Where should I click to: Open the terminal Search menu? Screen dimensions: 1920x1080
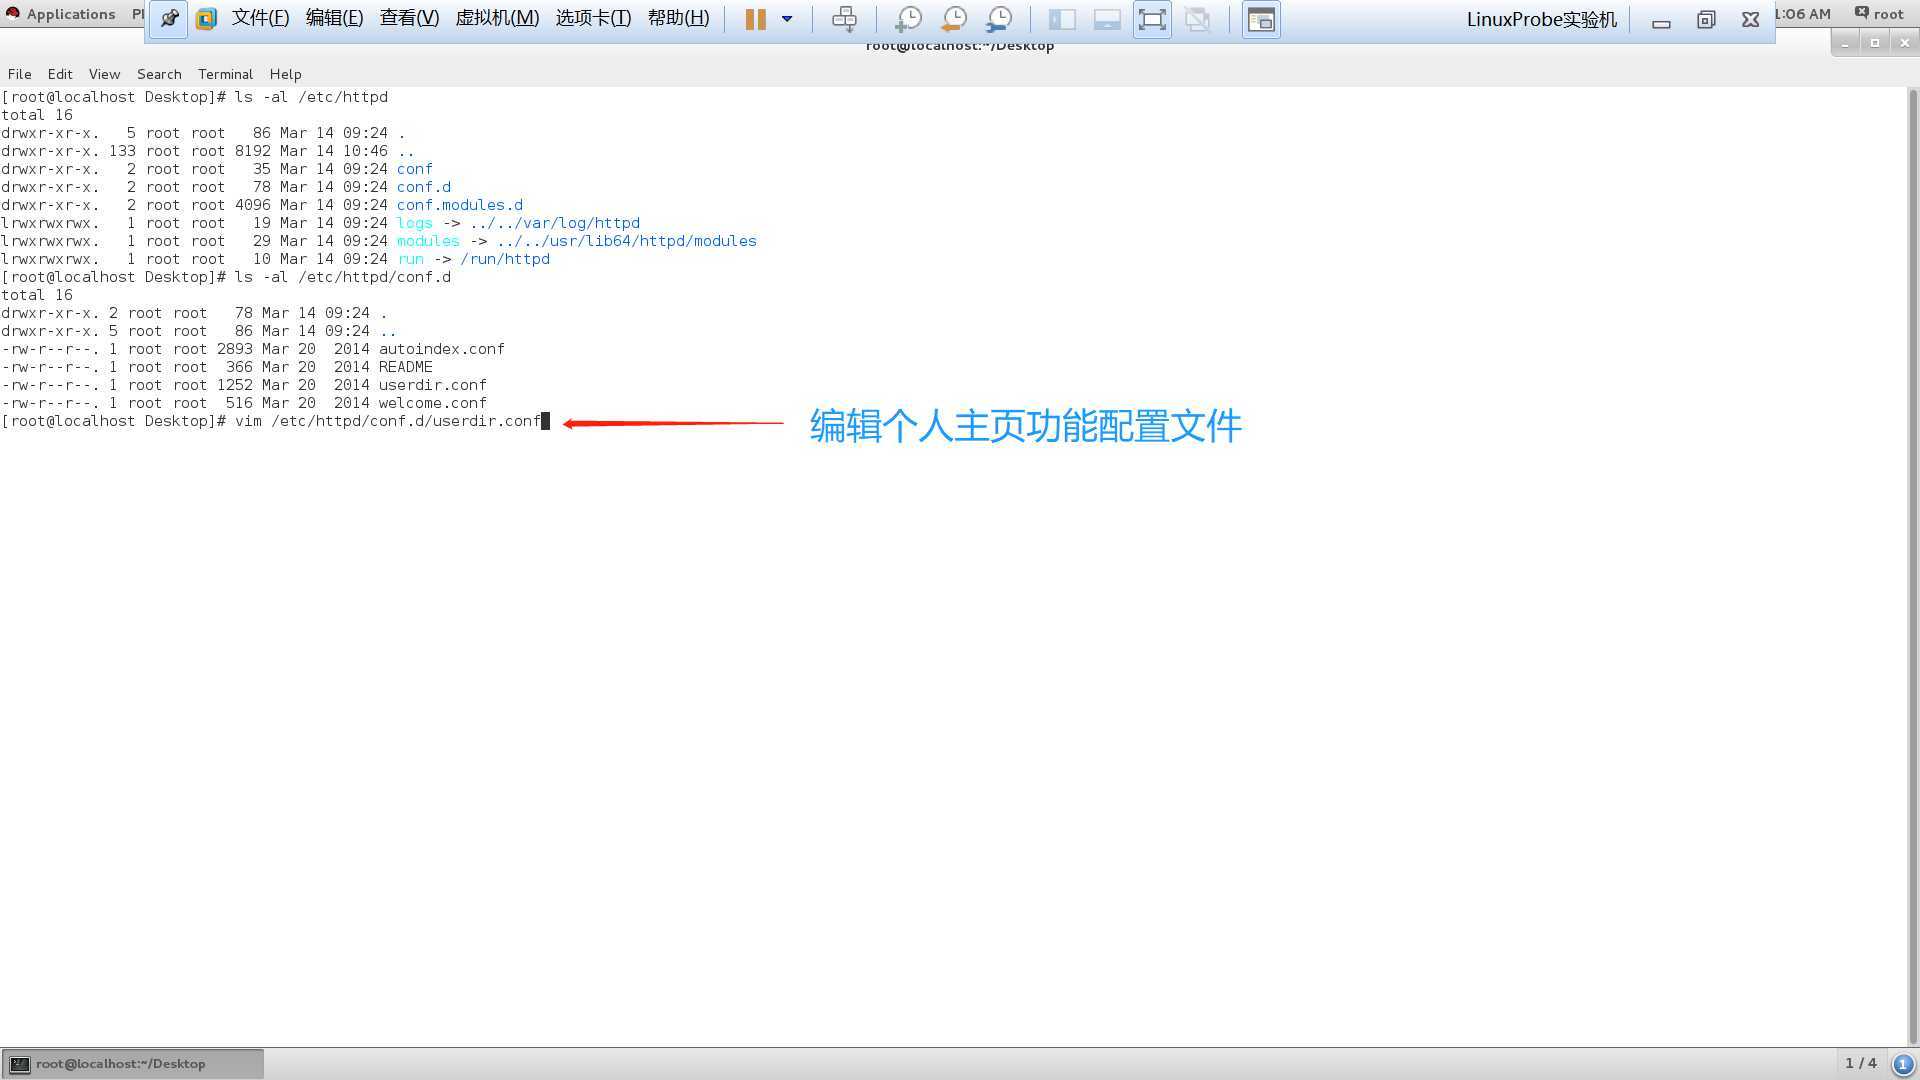click(159, 74)
